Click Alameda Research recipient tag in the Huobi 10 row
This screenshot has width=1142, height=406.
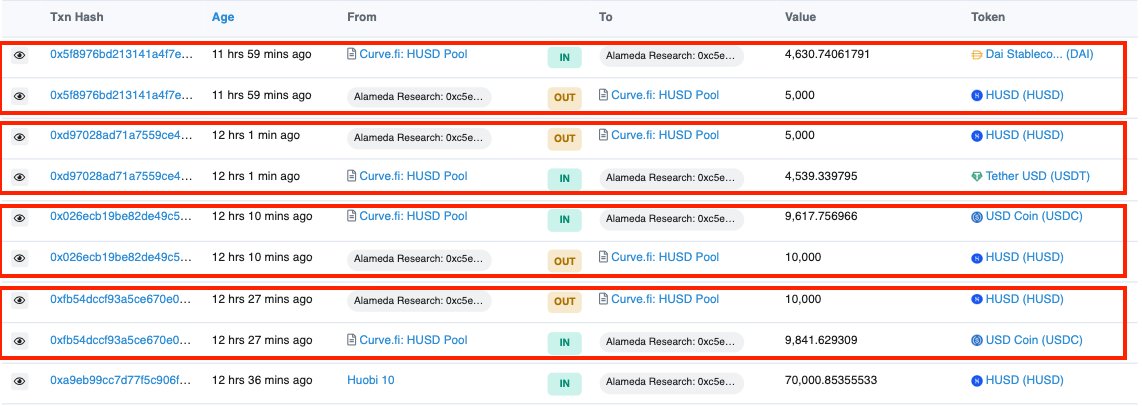coord(671,382)
